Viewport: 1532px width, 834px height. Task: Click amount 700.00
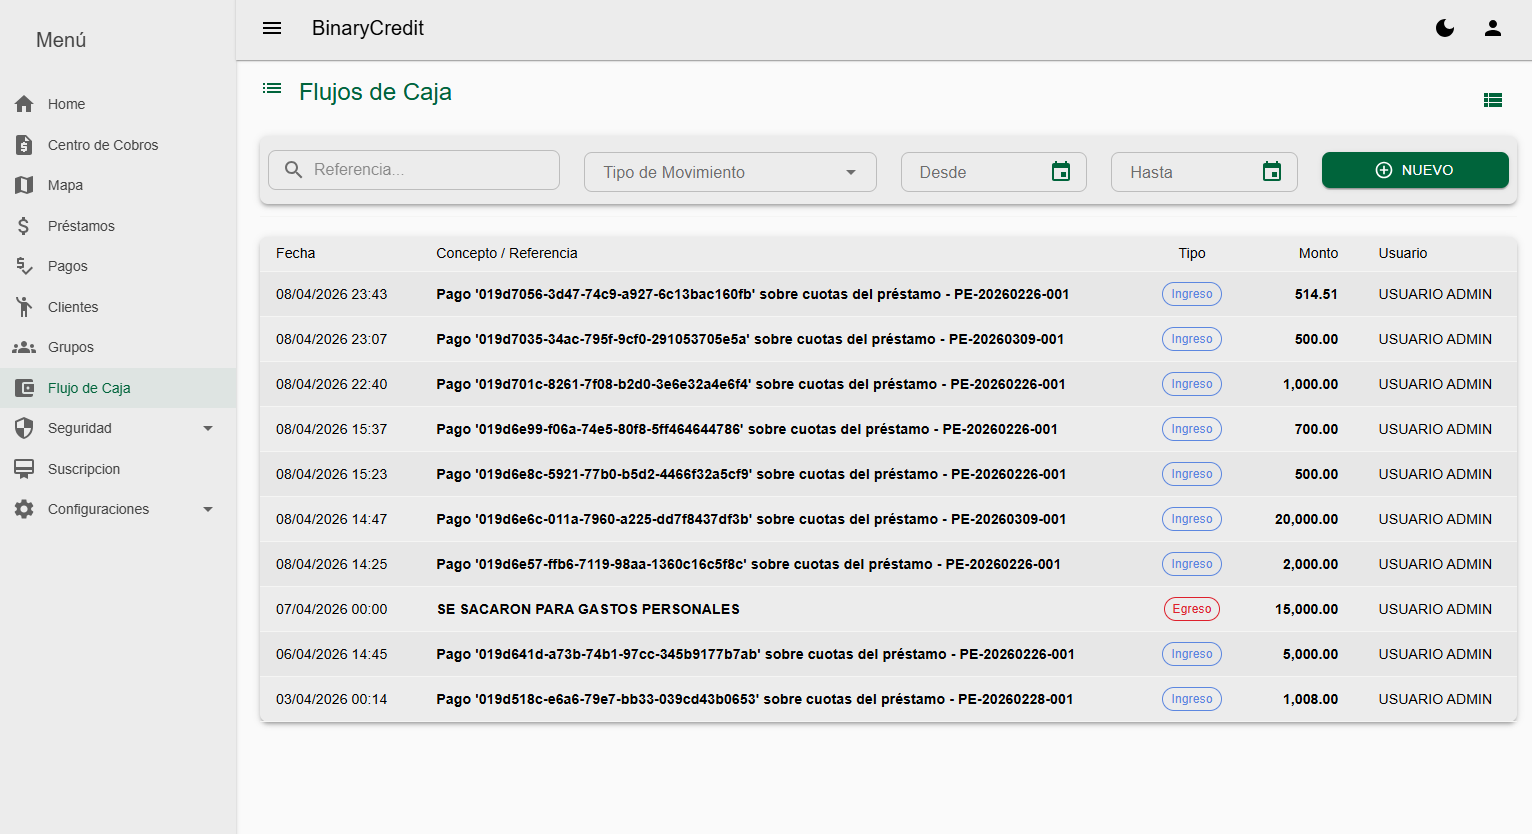click(1316, 429)
